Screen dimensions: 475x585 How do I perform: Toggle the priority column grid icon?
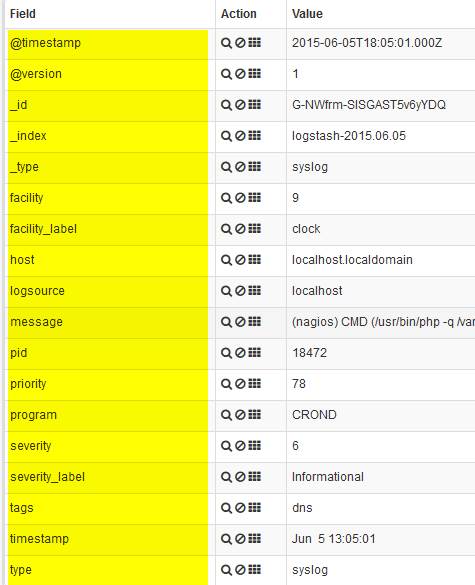tap(254, 384)
